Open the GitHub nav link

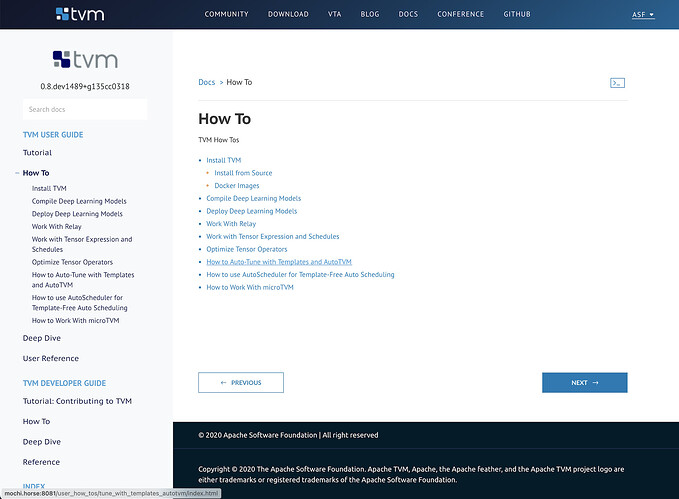[x=517, y=15]
